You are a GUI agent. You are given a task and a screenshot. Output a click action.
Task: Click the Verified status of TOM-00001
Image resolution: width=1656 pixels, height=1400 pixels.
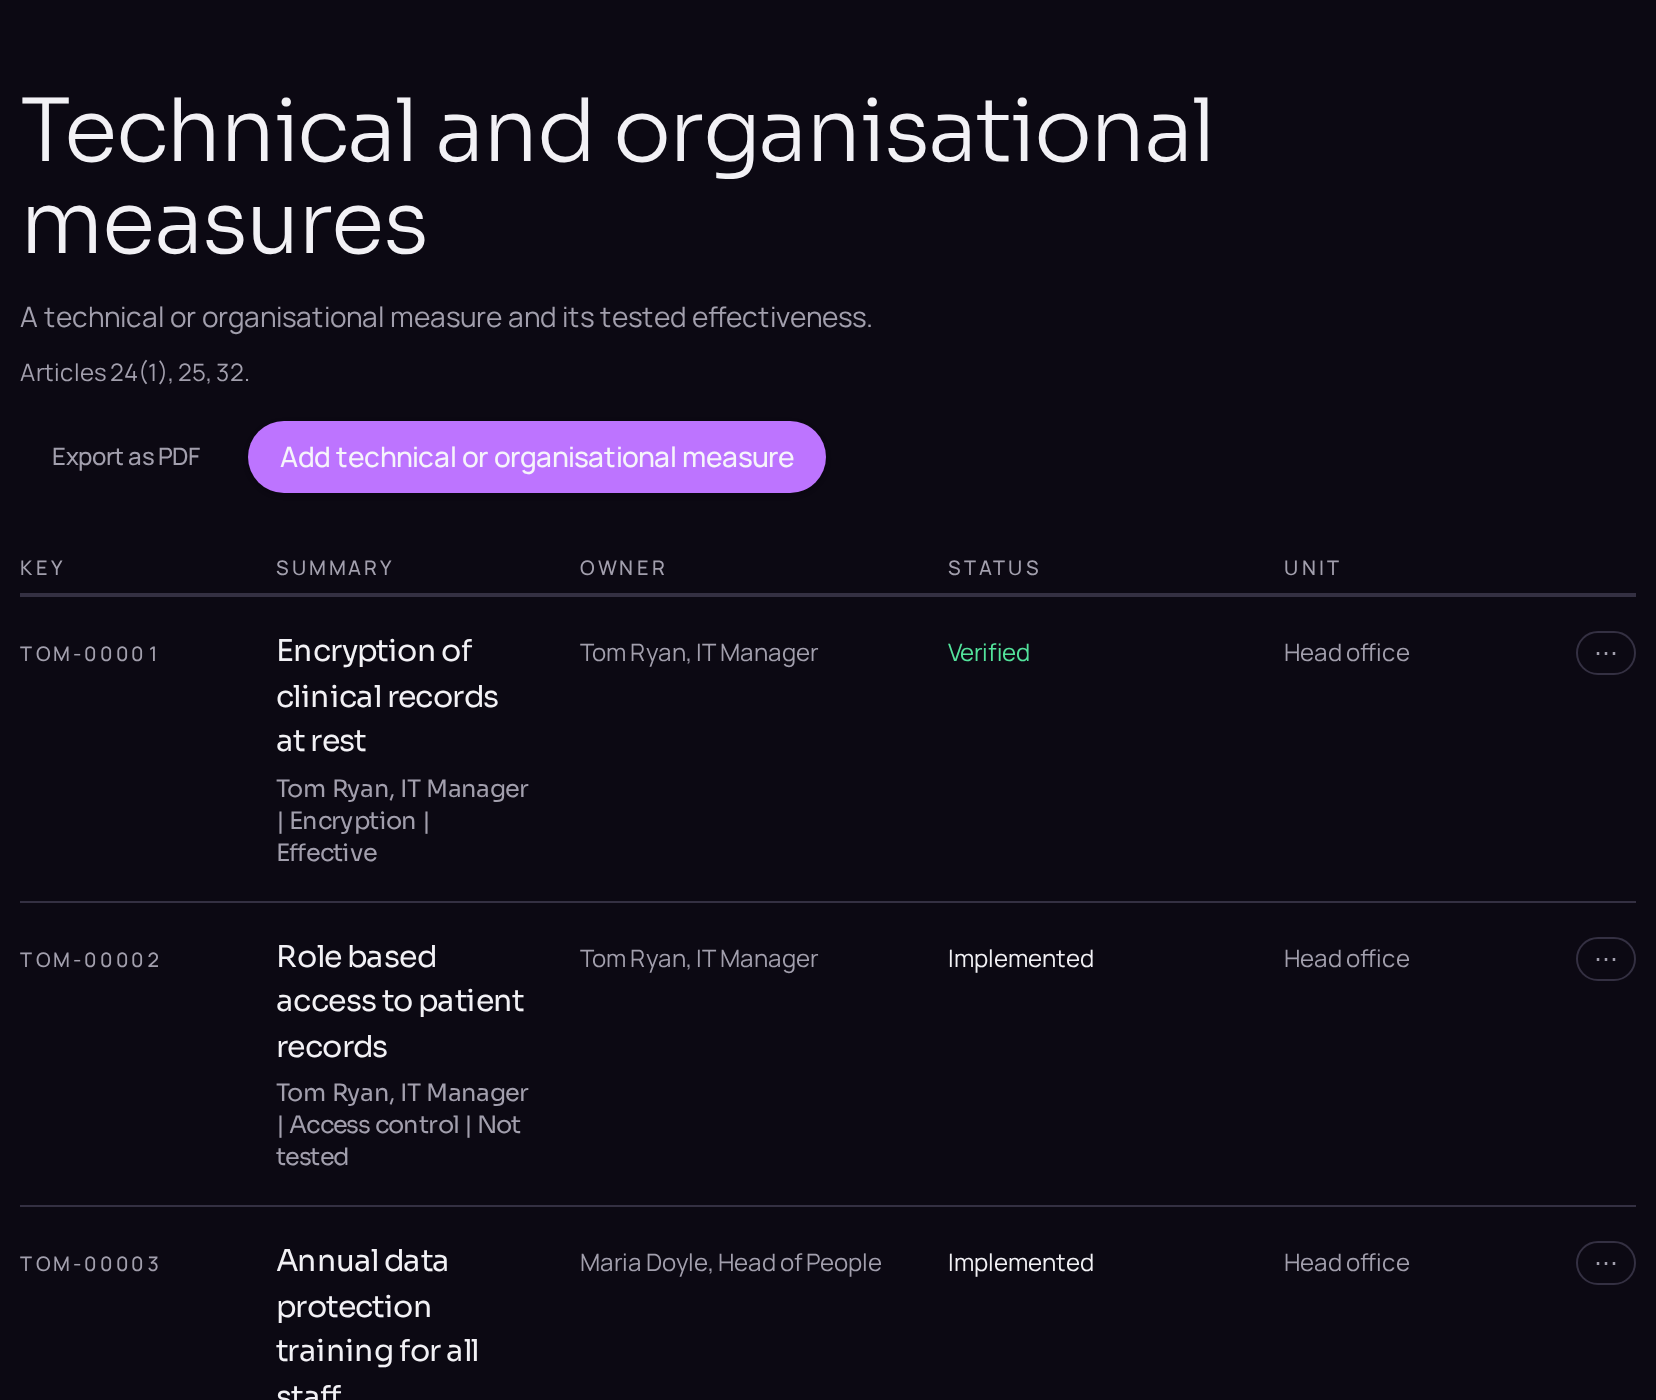[989, 653]
